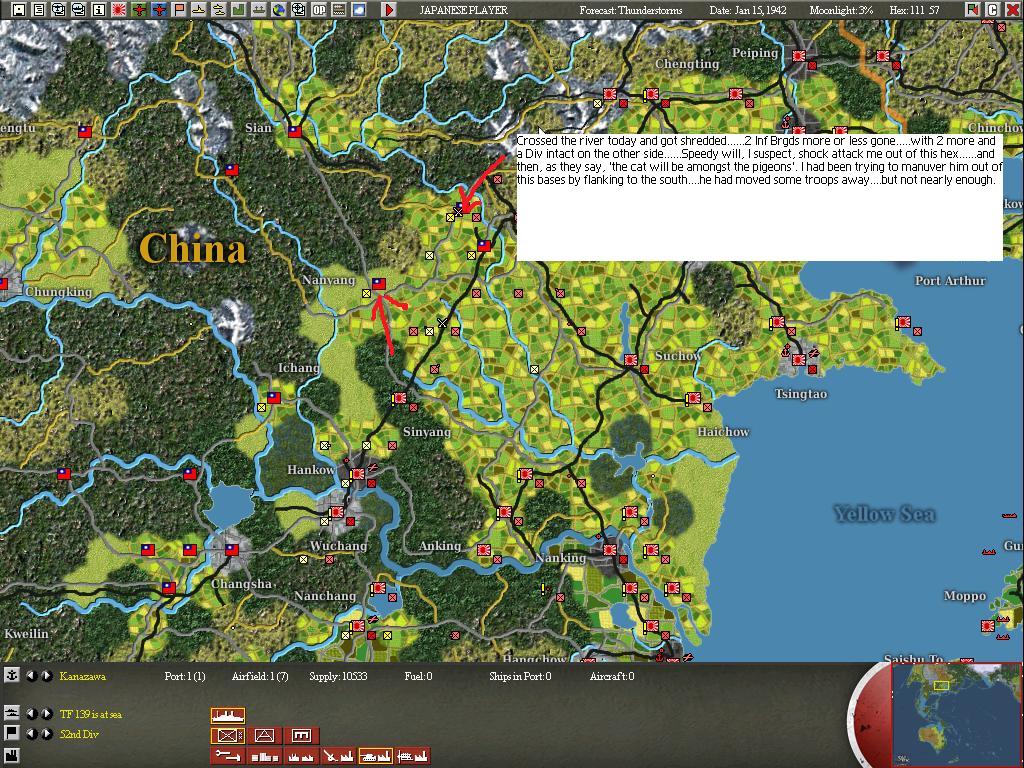Click the Japanese rising sun flag toolbar icon
The width and height of the screenshot is (1024, 768).
(x=119, y=9)
